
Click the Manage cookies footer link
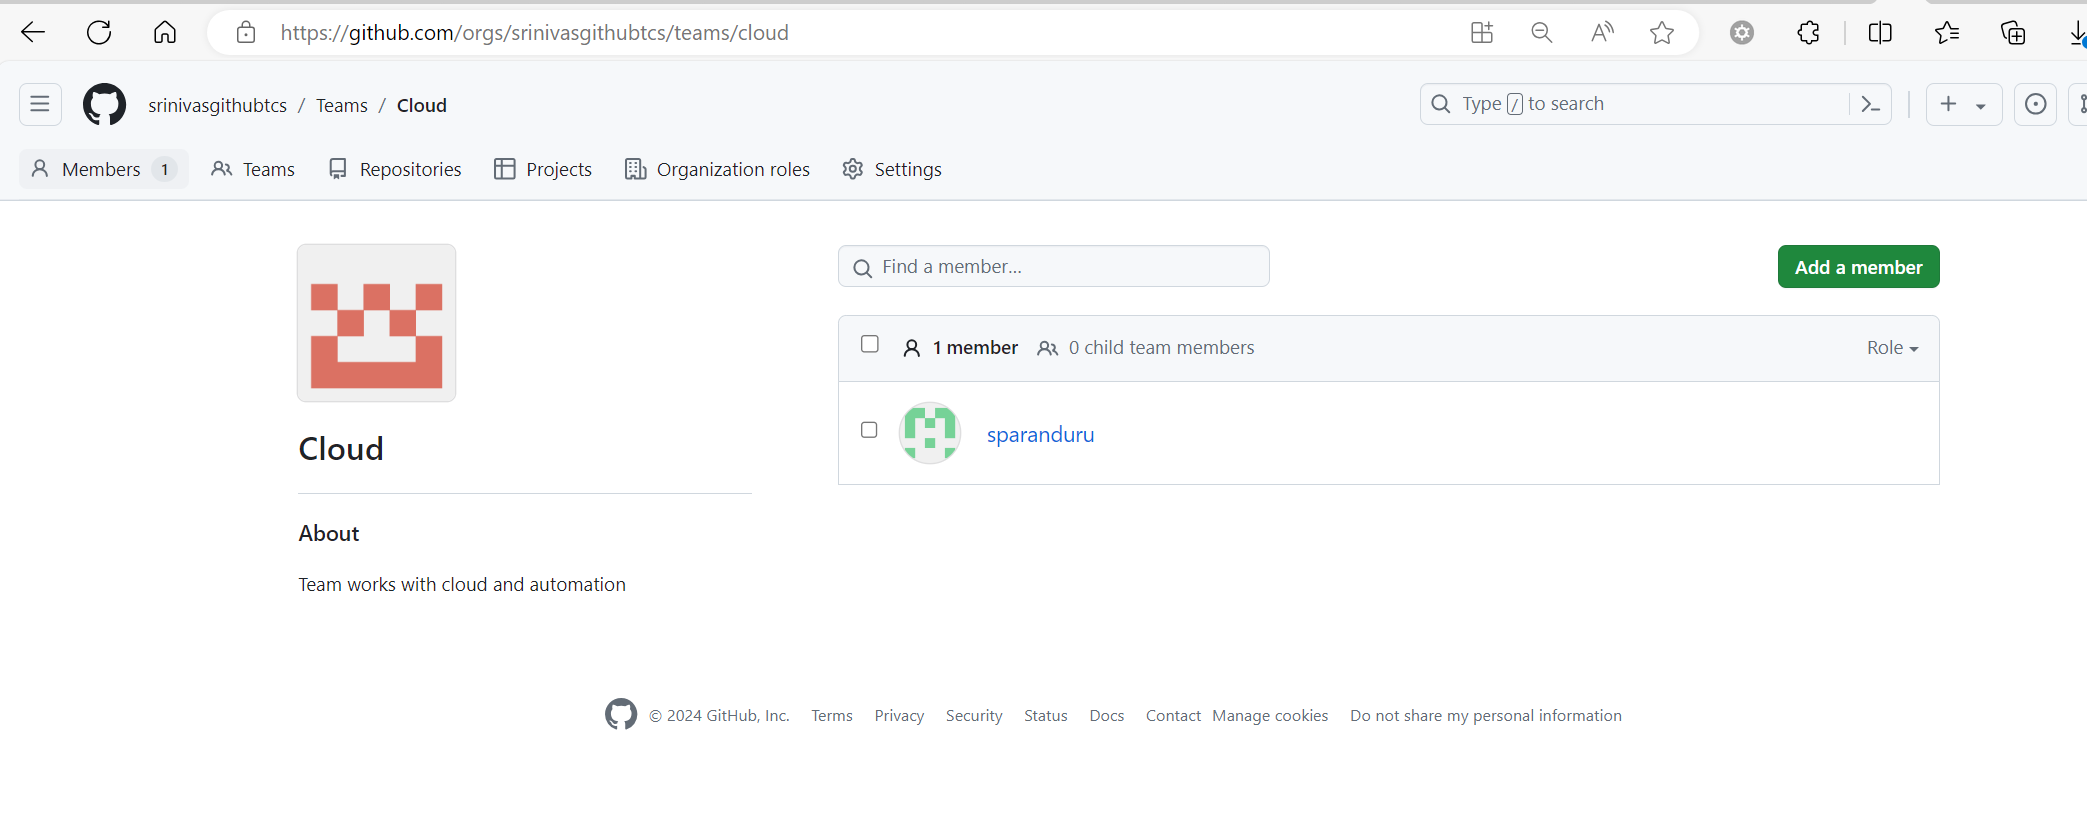(1270, 716)
